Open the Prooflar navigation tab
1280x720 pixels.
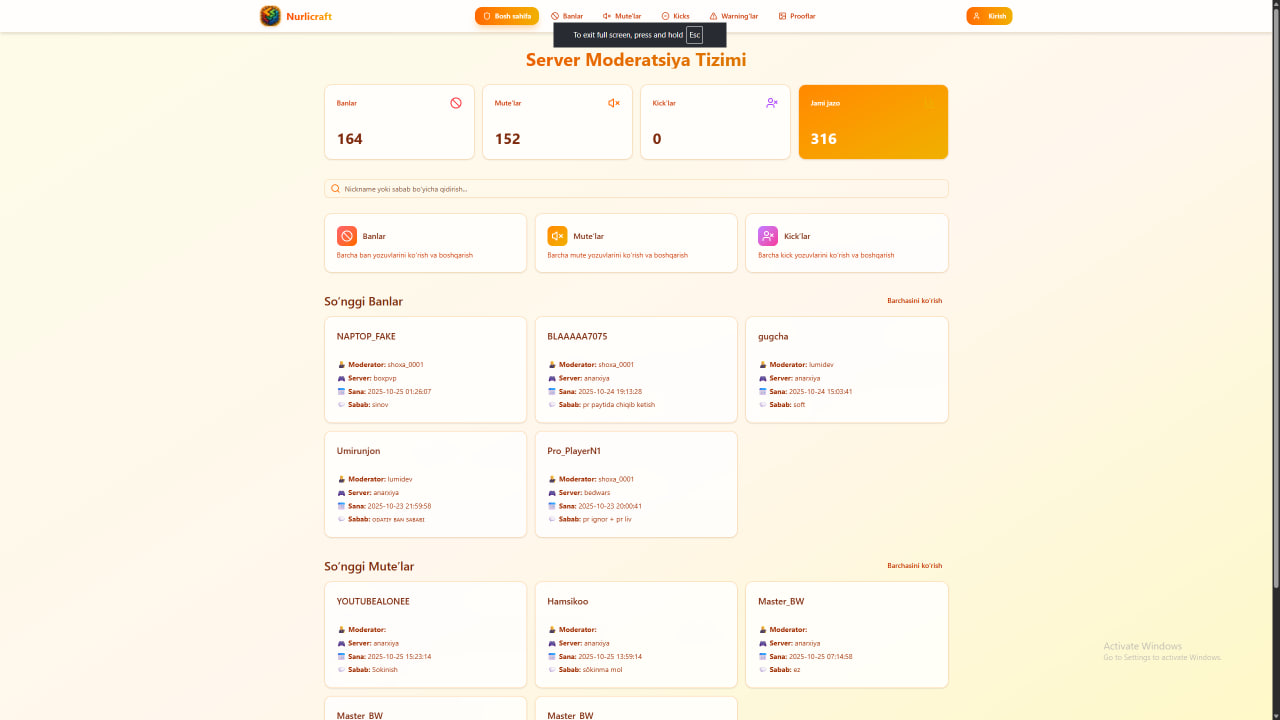tap(797, 16)
